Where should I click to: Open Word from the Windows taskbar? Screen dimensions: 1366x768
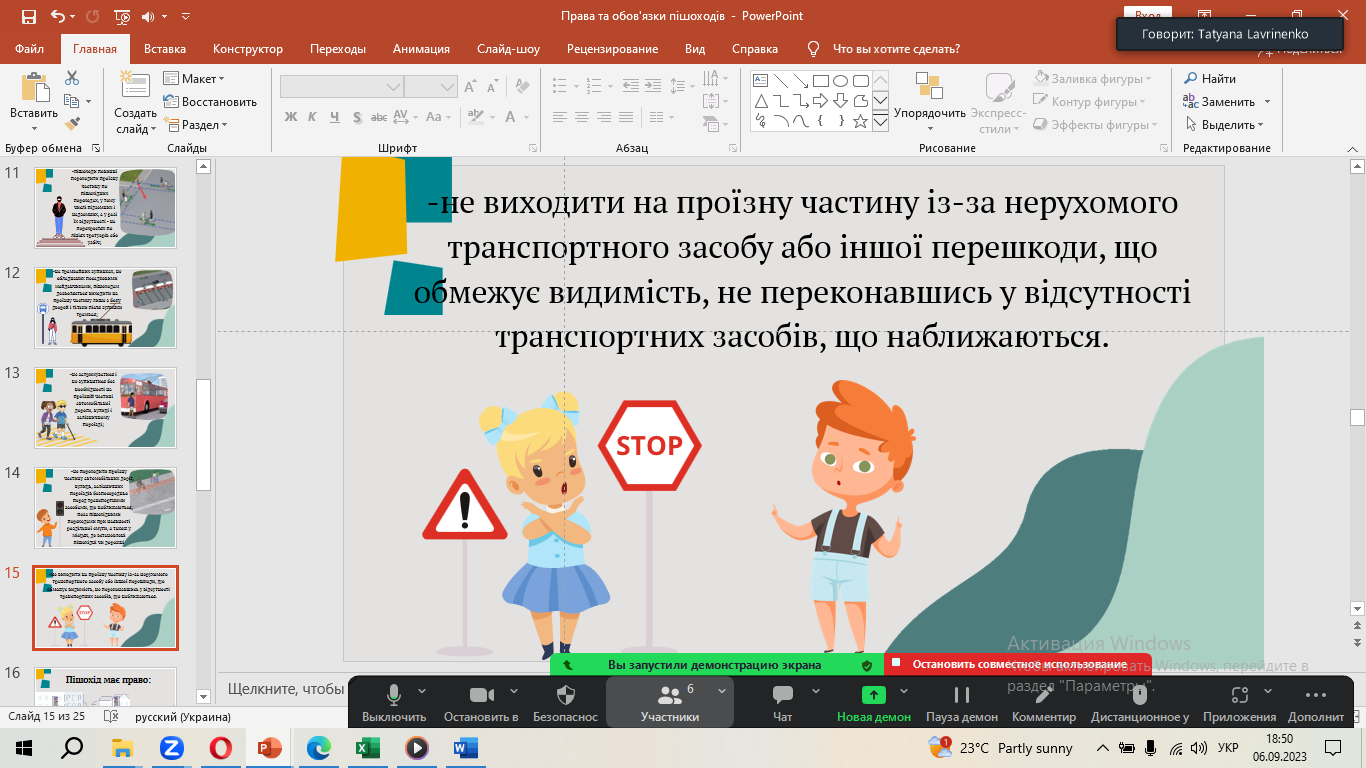[x=465, y=747]
